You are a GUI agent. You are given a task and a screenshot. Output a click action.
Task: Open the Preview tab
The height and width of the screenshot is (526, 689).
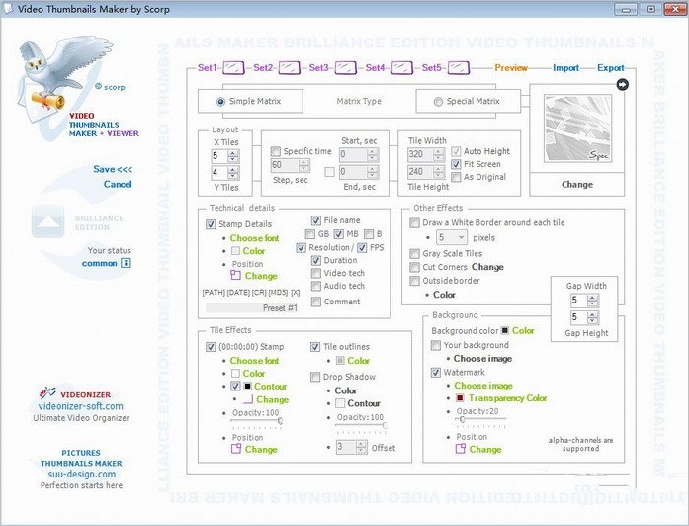tap(511, 68)
